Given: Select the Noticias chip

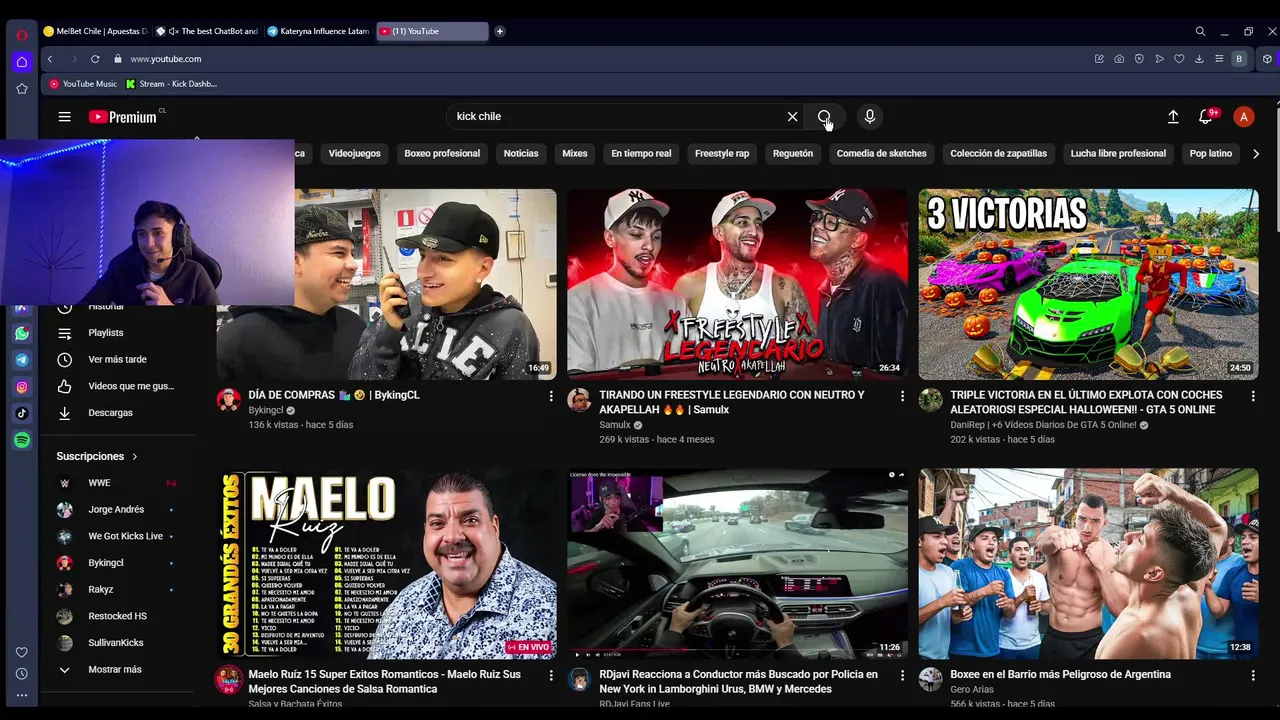Looking at the screenshot, I should (x=521, y=154).
